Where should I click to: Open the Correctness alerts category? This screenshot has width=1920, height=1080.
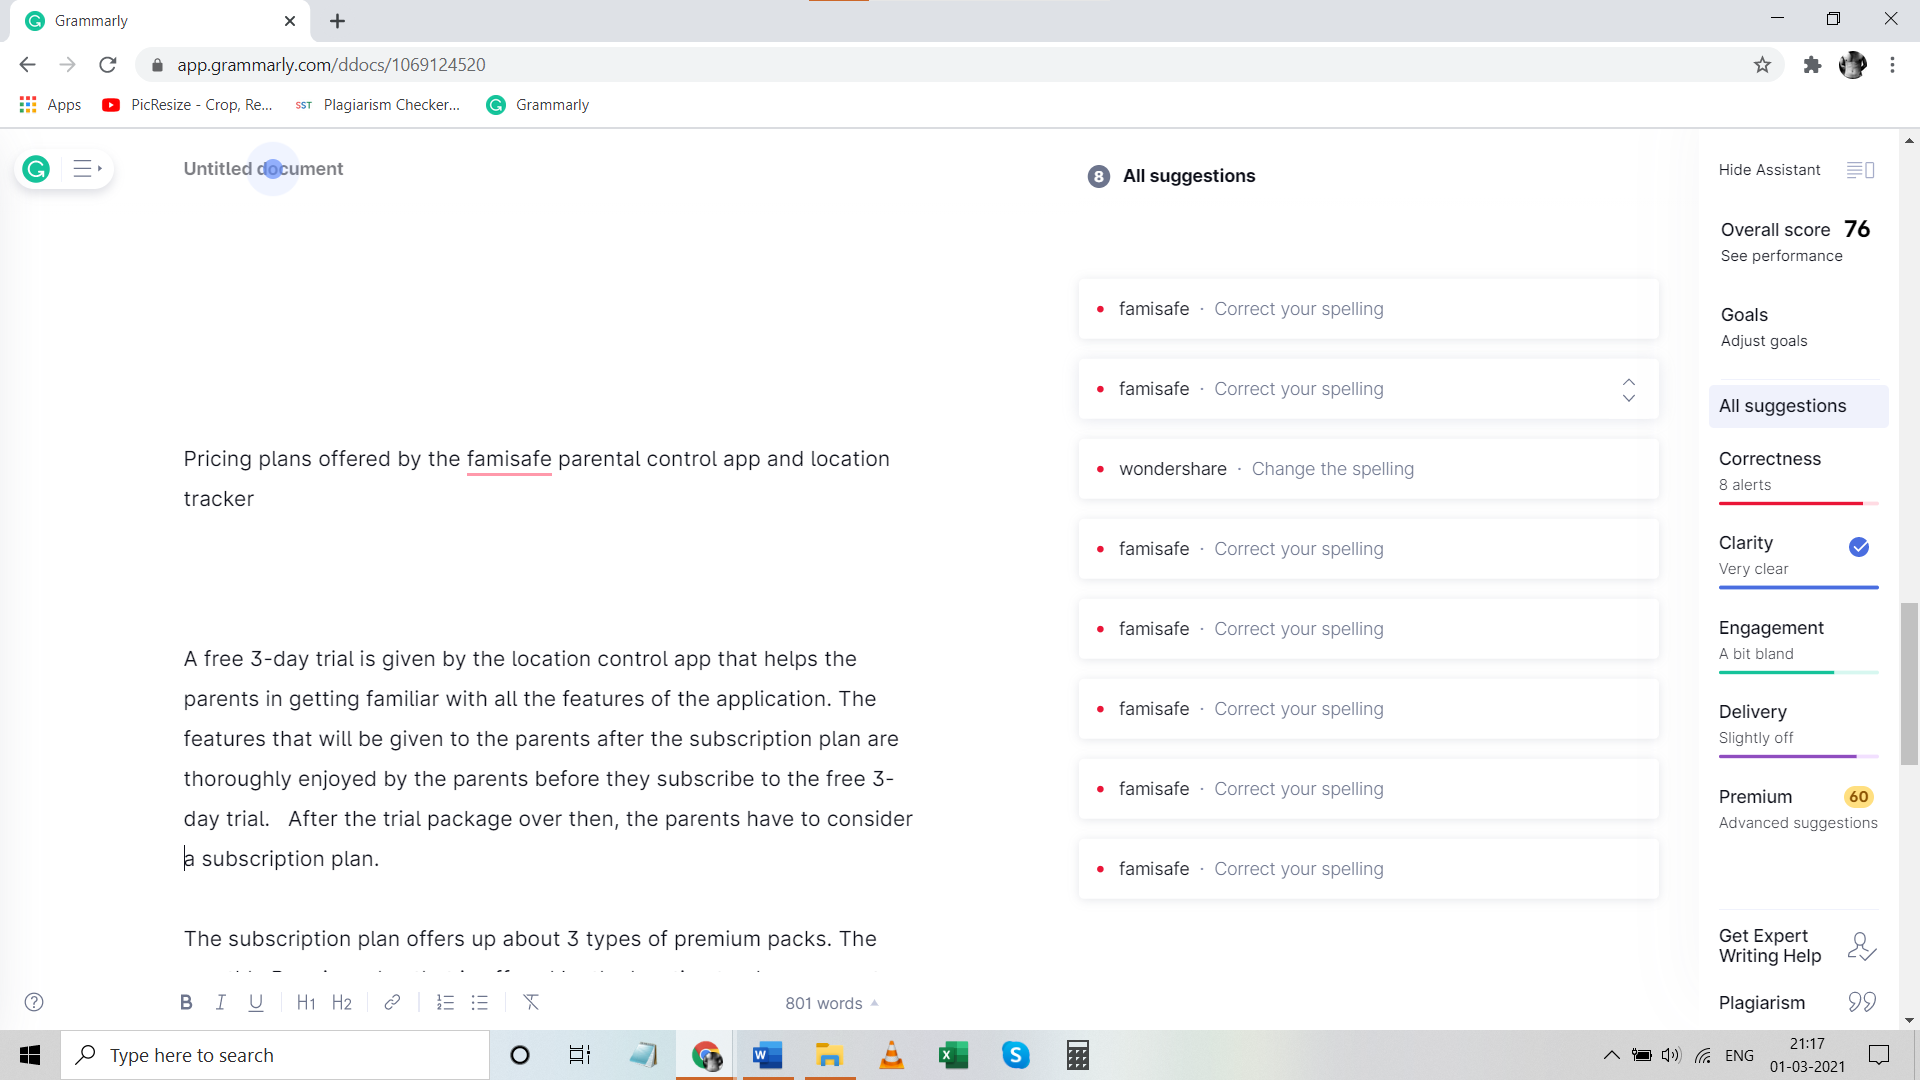pyautogui.click(x=1769, y=459)
